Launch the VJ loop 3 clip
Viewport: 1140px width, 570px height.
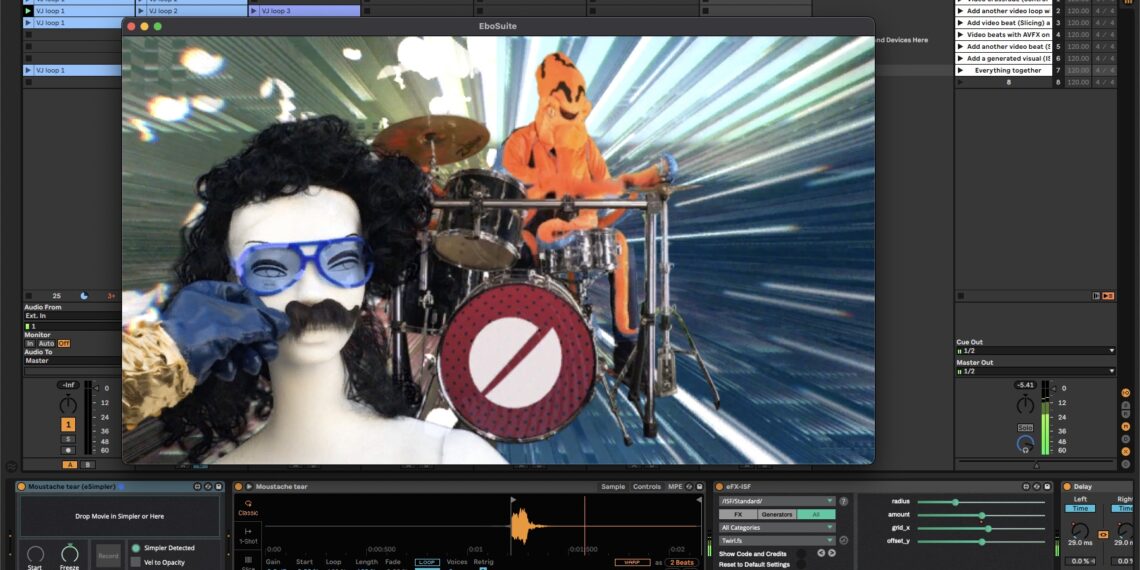255,11
